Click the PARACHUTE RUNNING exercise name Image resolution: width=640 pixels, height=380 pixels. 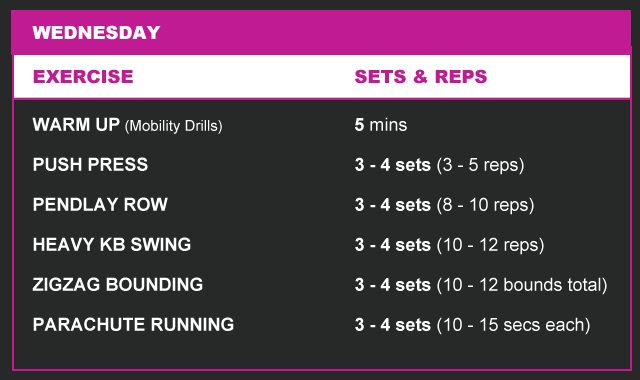[133, 324]
